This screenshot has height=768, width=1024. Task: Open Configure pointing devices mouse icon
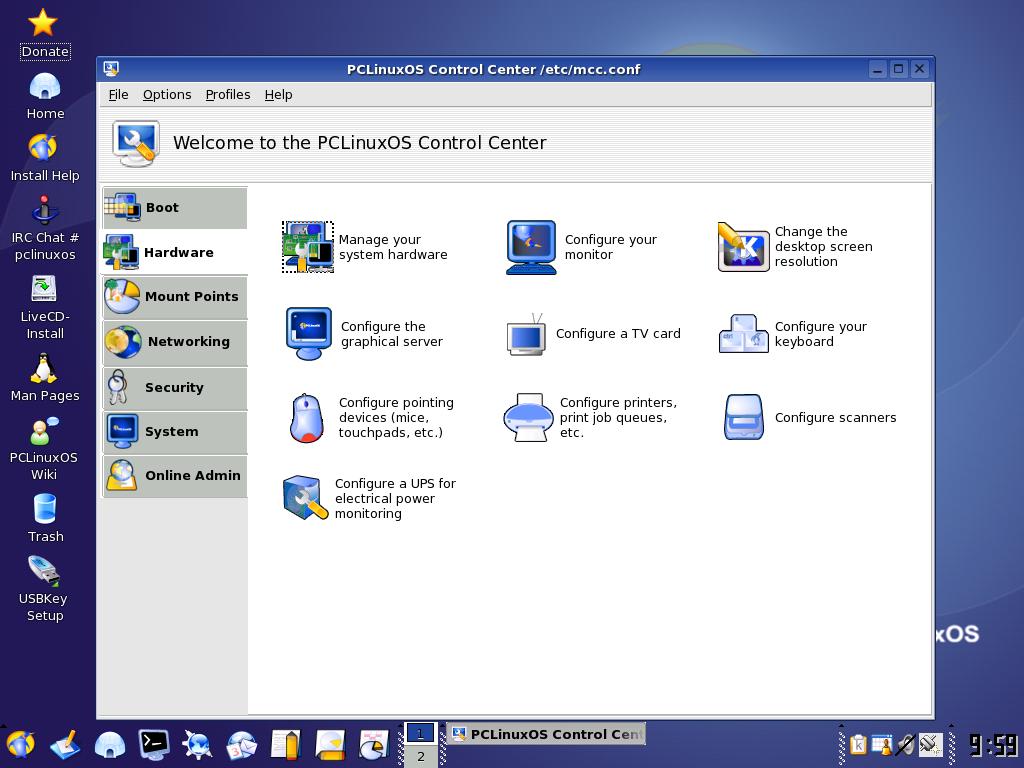click(x=306, y=418)
